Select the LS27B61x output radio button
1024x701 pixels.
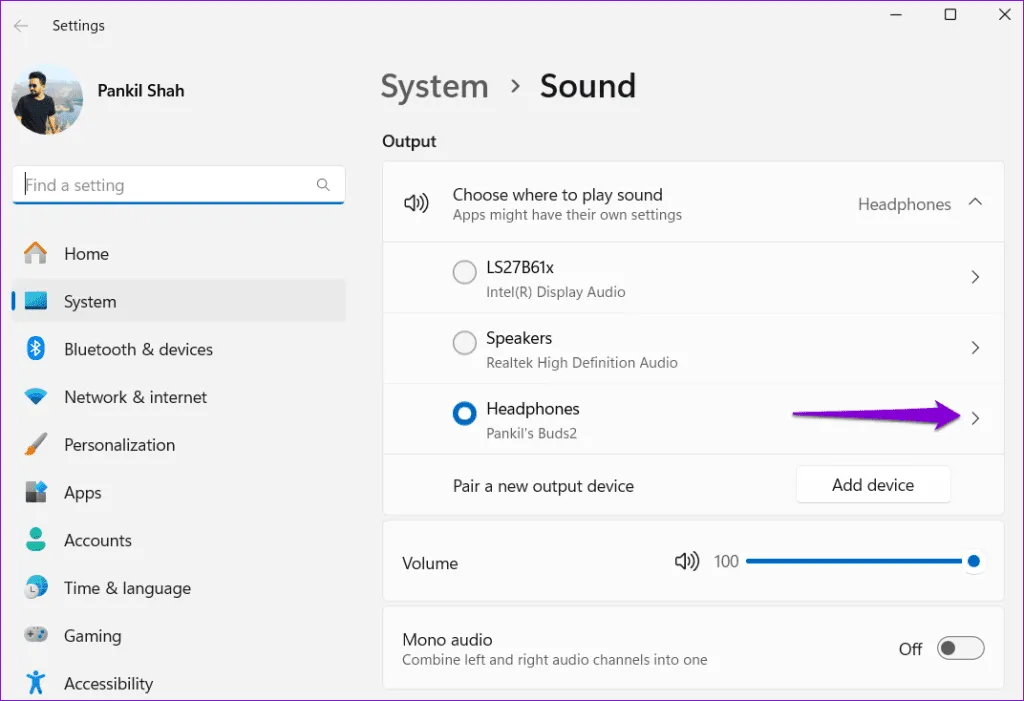[464, 272]
